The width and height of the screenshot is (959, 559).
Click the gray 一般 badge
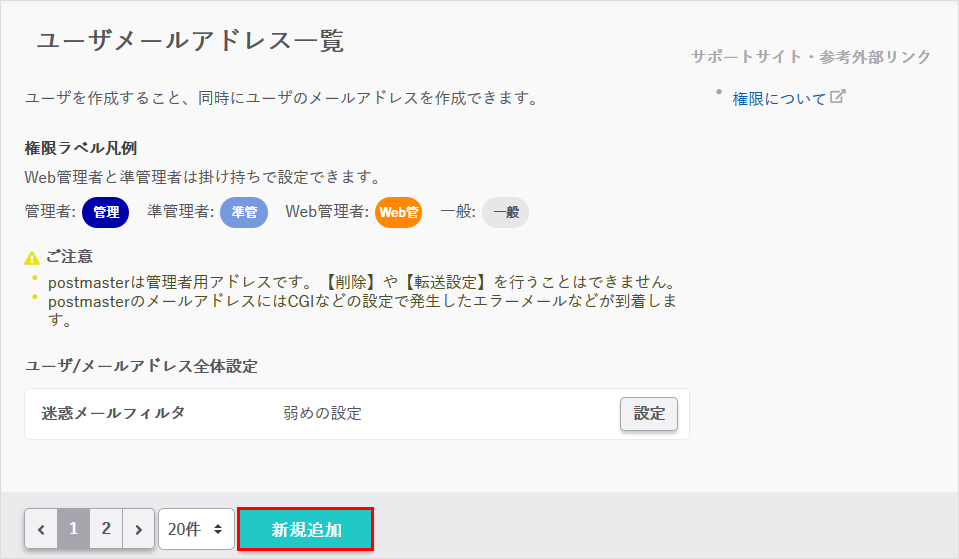[505, 212]
